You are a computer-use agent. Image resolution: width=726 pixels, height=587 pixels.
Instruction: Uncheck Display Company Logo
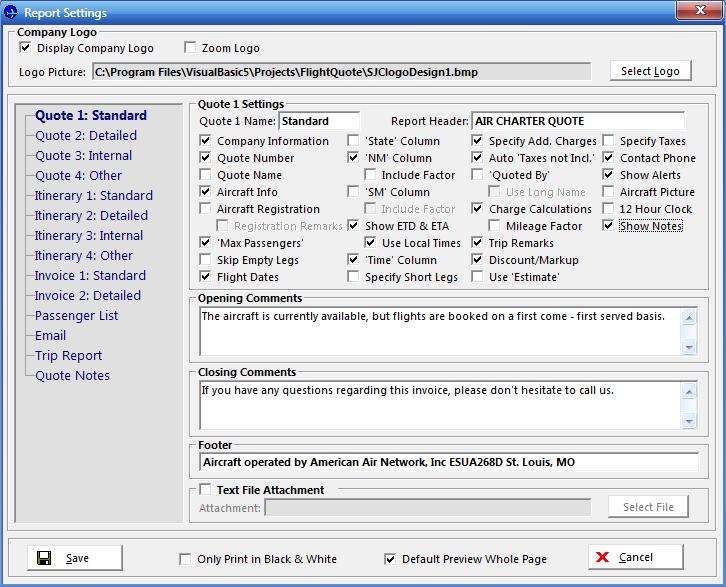pyautogui.click(x=25, y=48)
